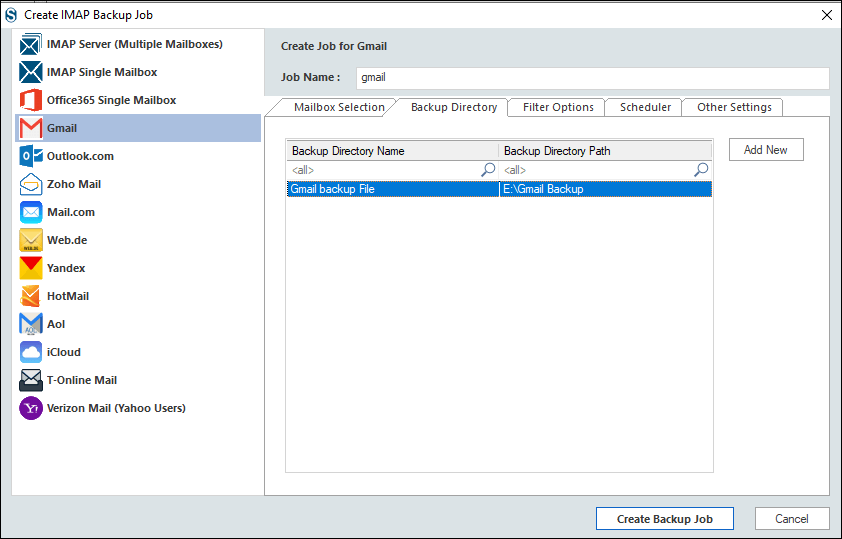Sort by Backup Directory Path column header
The image size is (842, 539).
(x=605, y=151)
